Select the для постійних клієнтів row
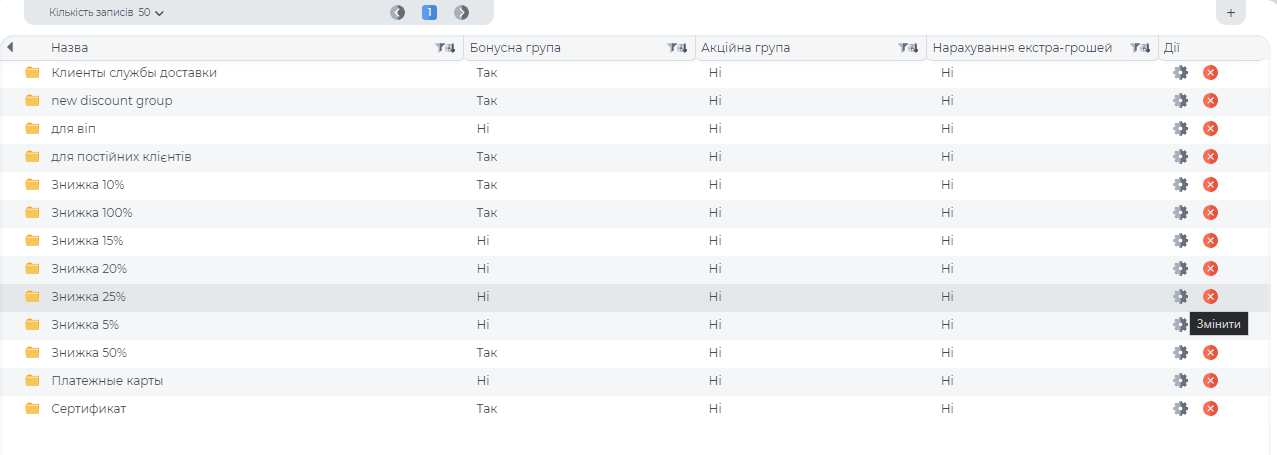 tap(121, 156)
